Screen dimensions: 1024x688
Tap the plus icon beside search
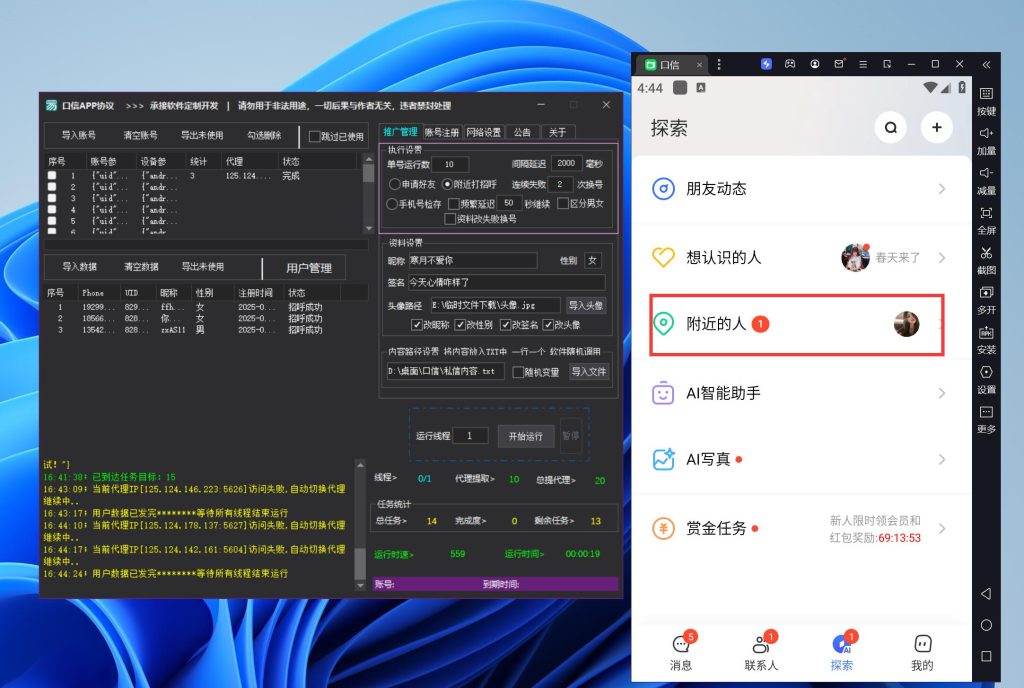coord(937,127)
